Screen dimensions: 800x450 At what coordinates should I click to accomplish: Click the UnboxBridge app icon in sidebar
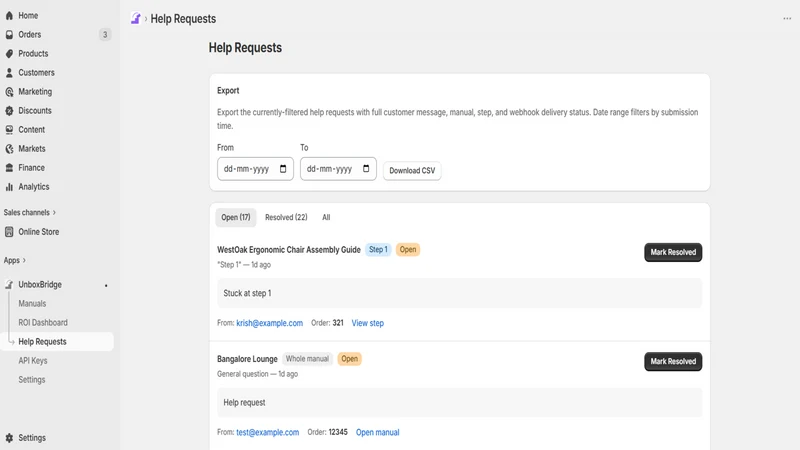9,285
